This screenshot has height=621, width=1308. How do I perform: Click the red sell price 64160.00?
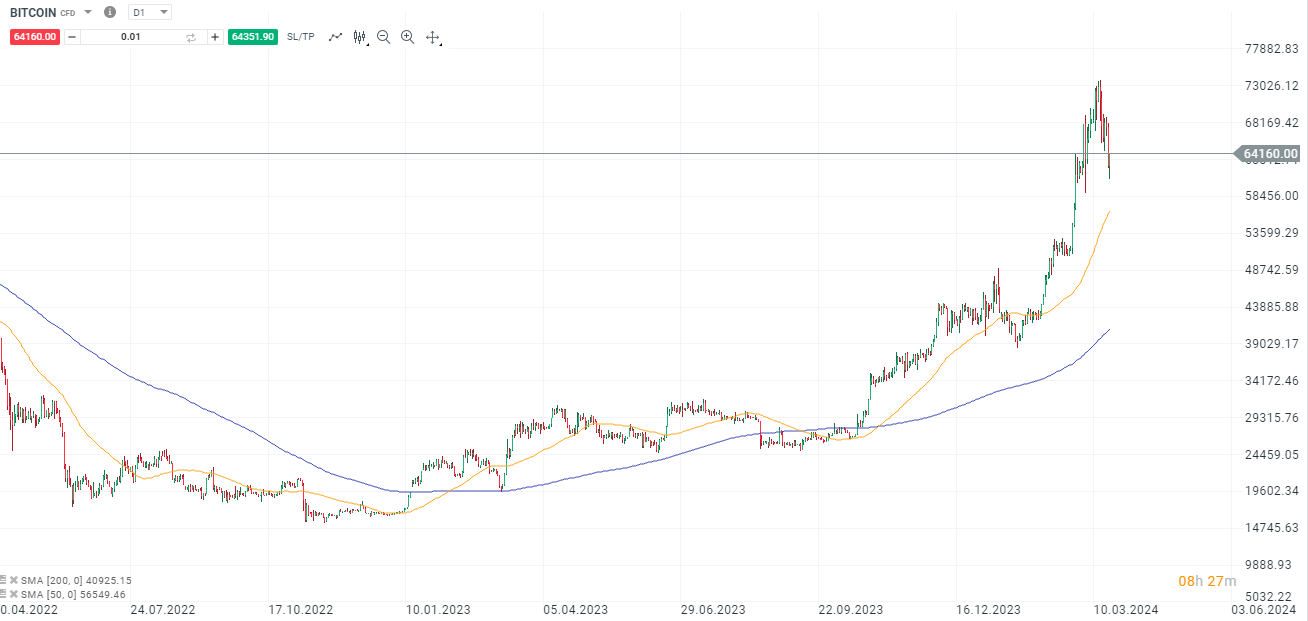tap(34, 36)
